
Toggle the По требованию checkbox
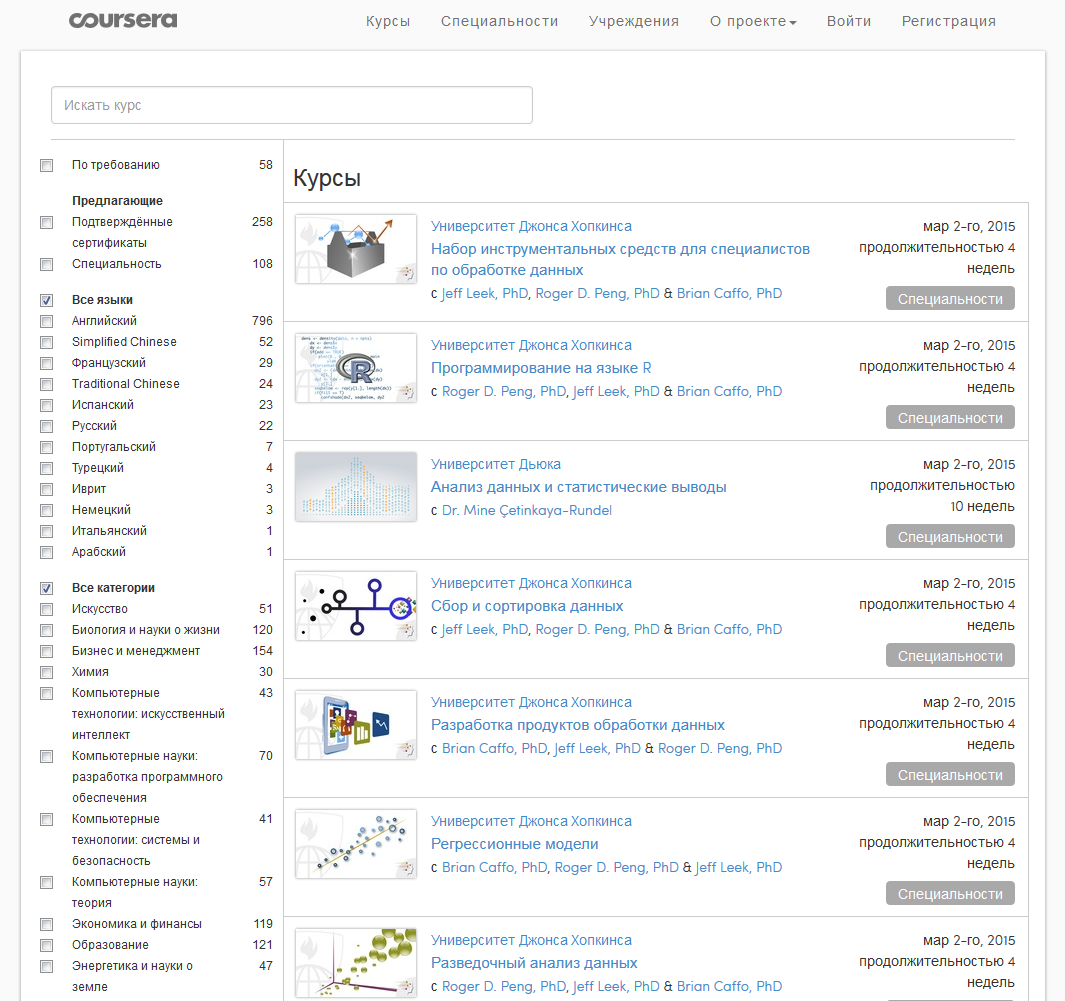(47, 166)
